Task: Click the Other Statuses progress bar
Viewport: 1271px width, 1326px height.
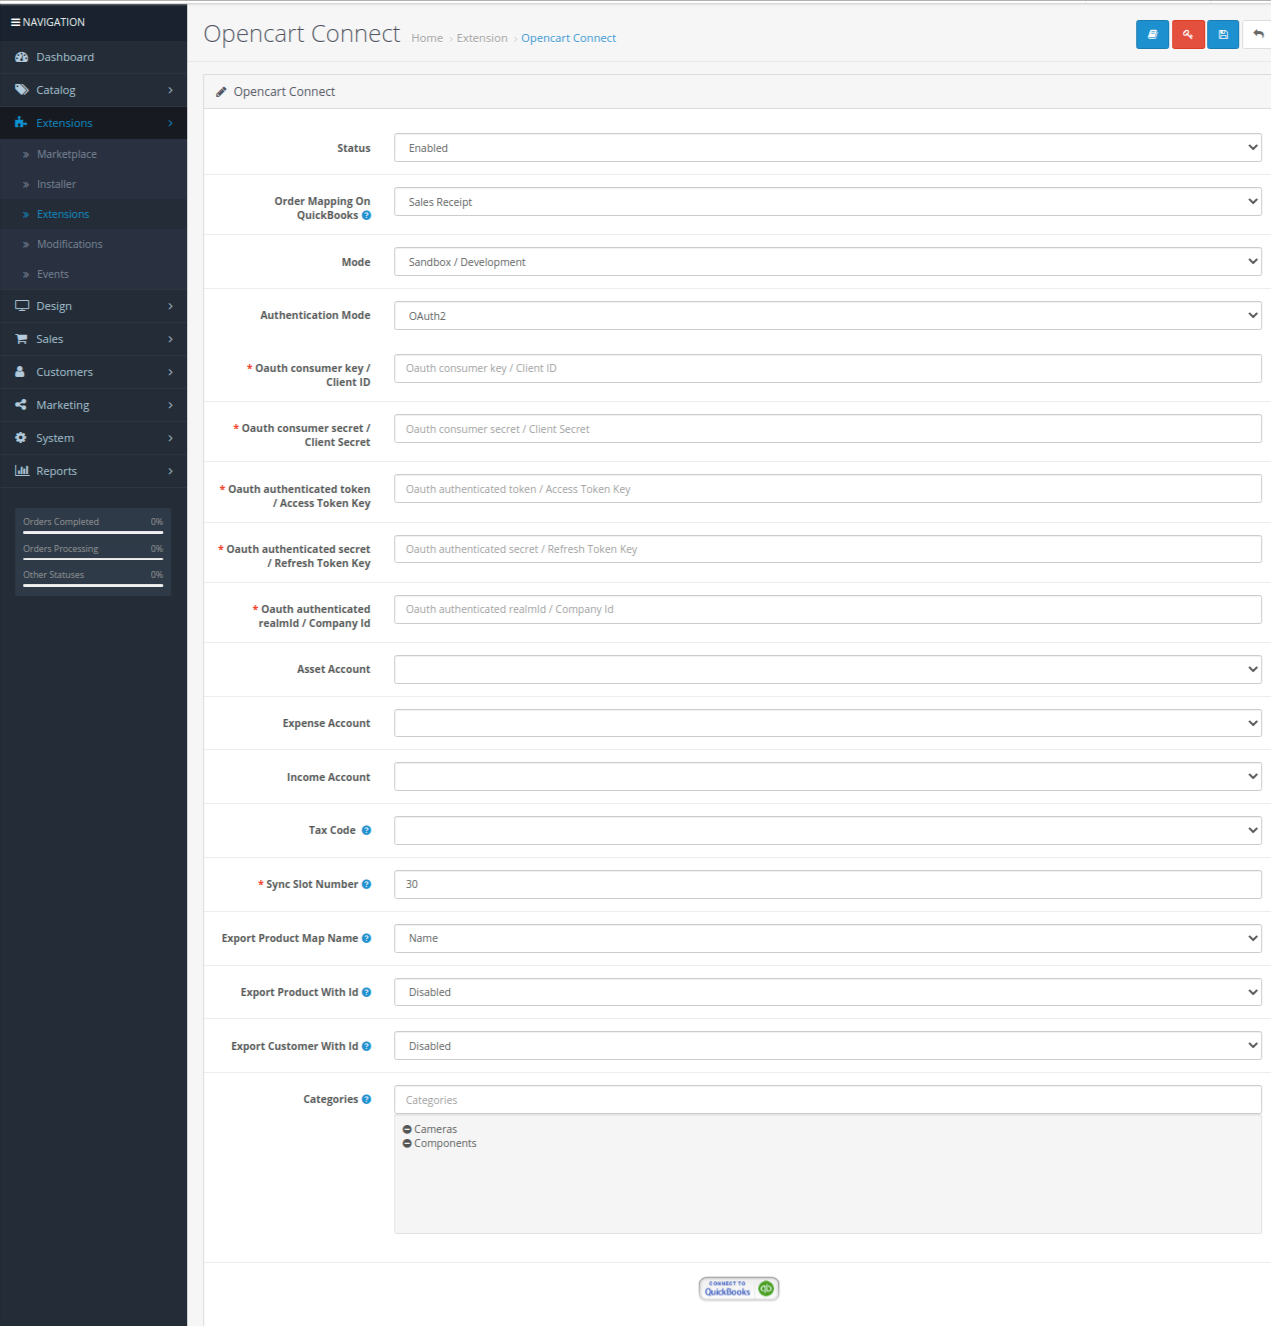Action: click(x=93, y=585)
